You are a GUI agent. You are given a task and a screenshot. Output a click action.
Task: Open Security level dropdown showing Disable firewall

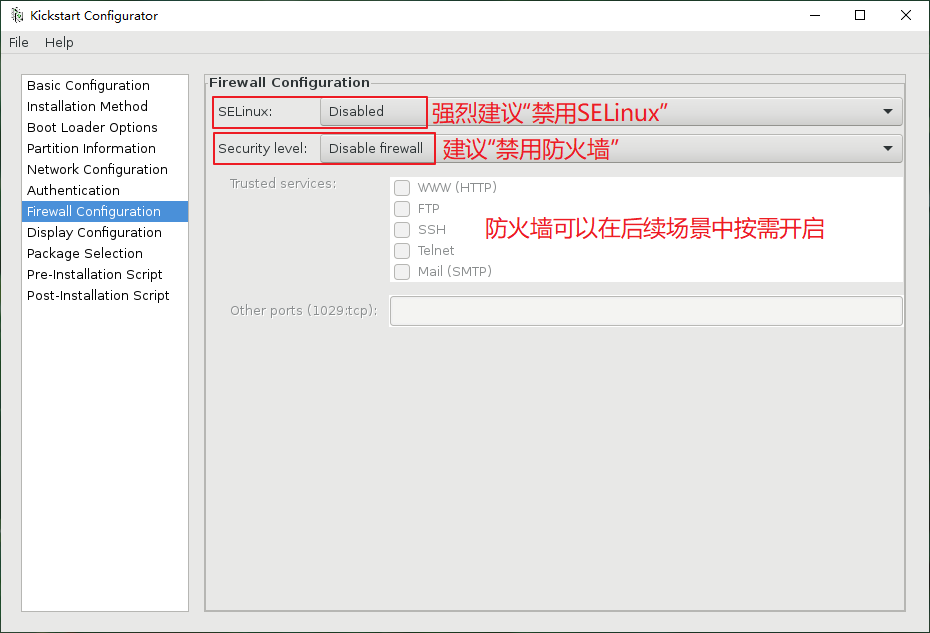tap(611, 148)
